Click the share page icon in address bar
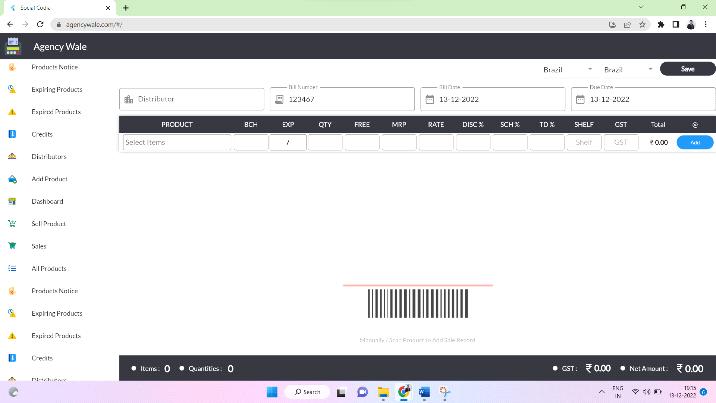716x403 pixels. (x=627, y=24)
